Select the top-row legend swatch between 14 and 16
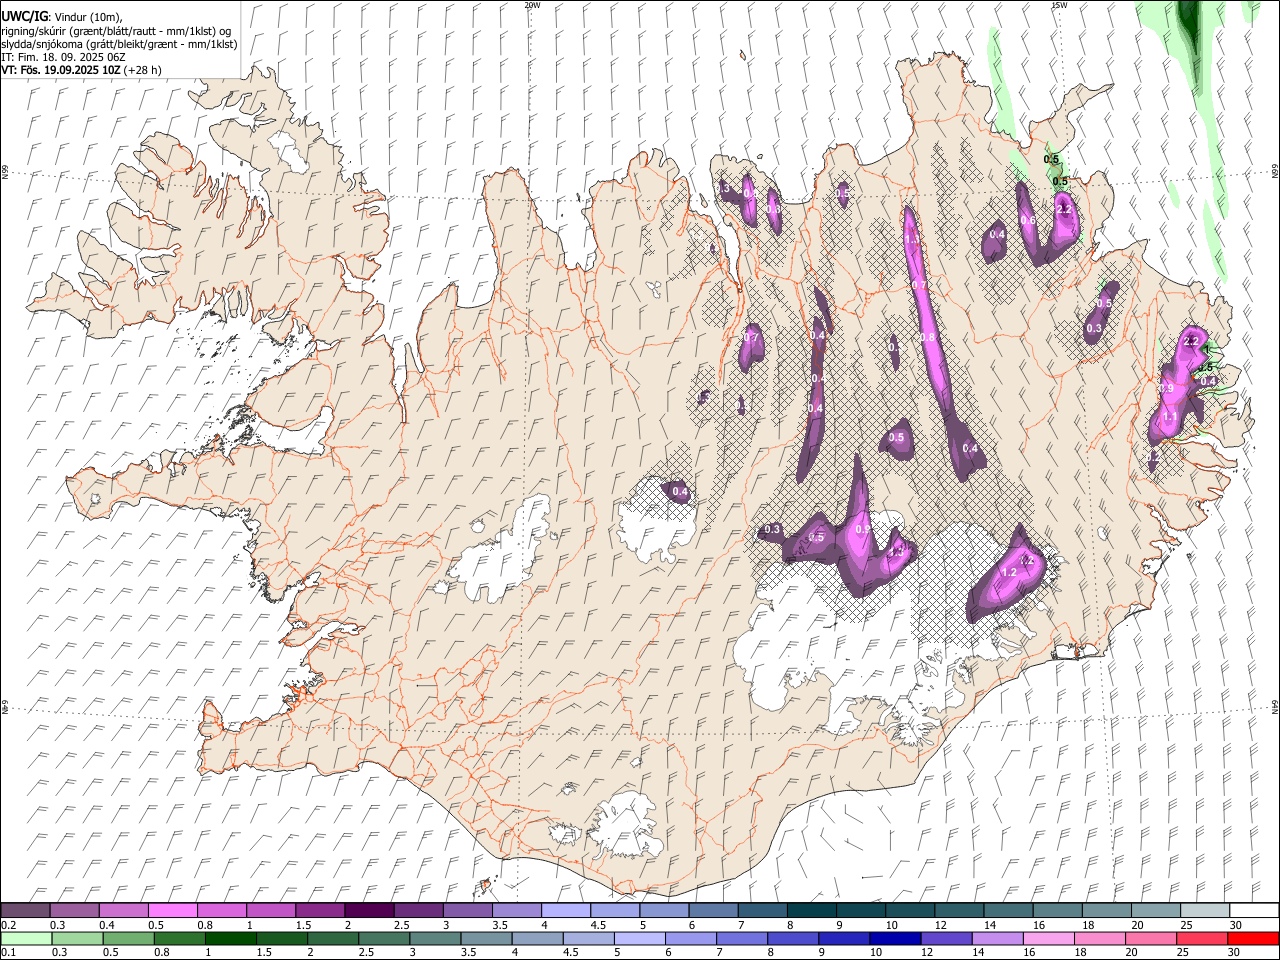The height and width of the screenshot is (960, 1280). (1008, 911)
